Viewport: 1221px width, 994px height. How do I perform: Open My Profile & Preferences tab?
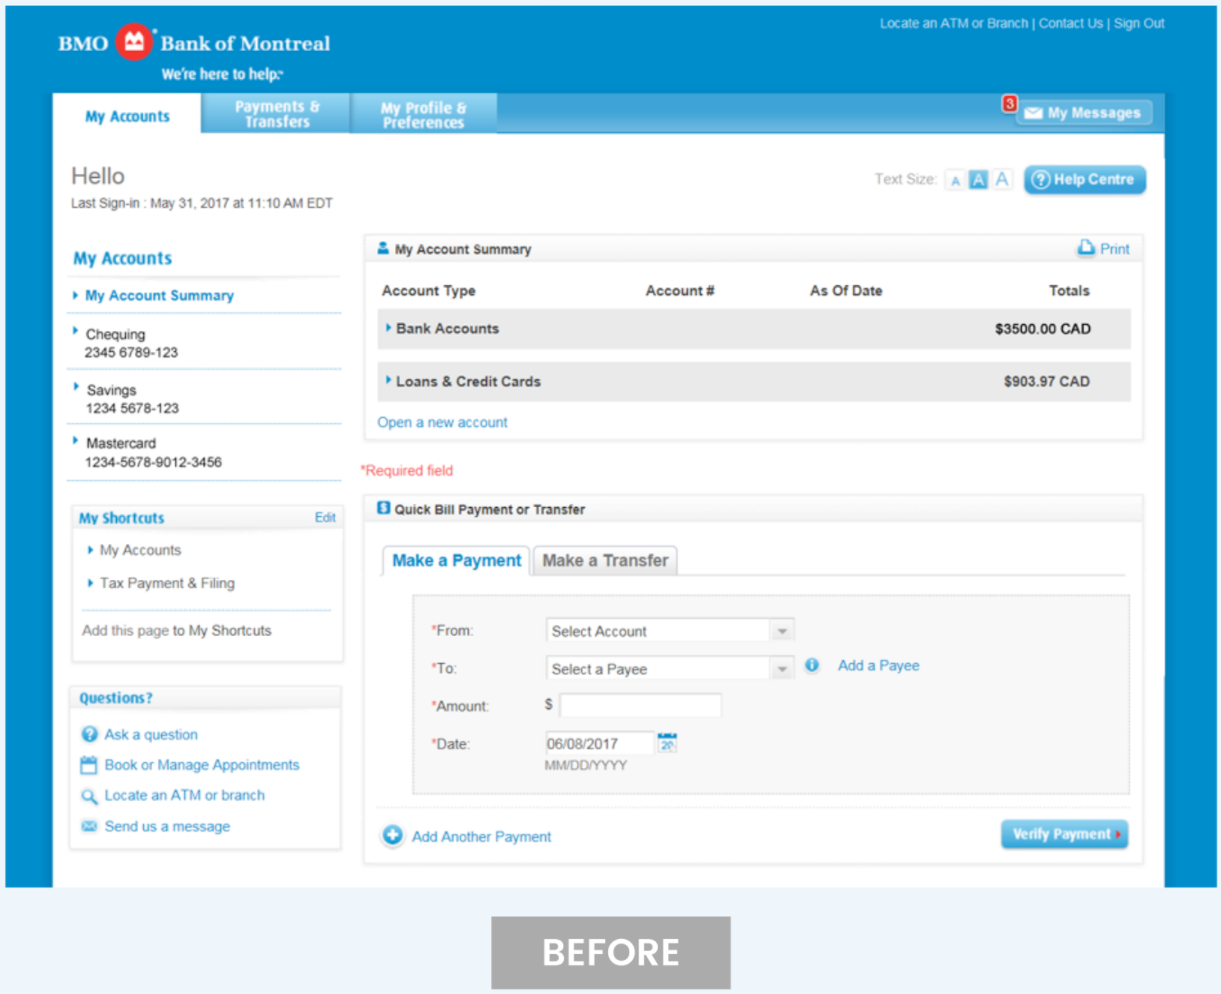(x=424, y=114)
